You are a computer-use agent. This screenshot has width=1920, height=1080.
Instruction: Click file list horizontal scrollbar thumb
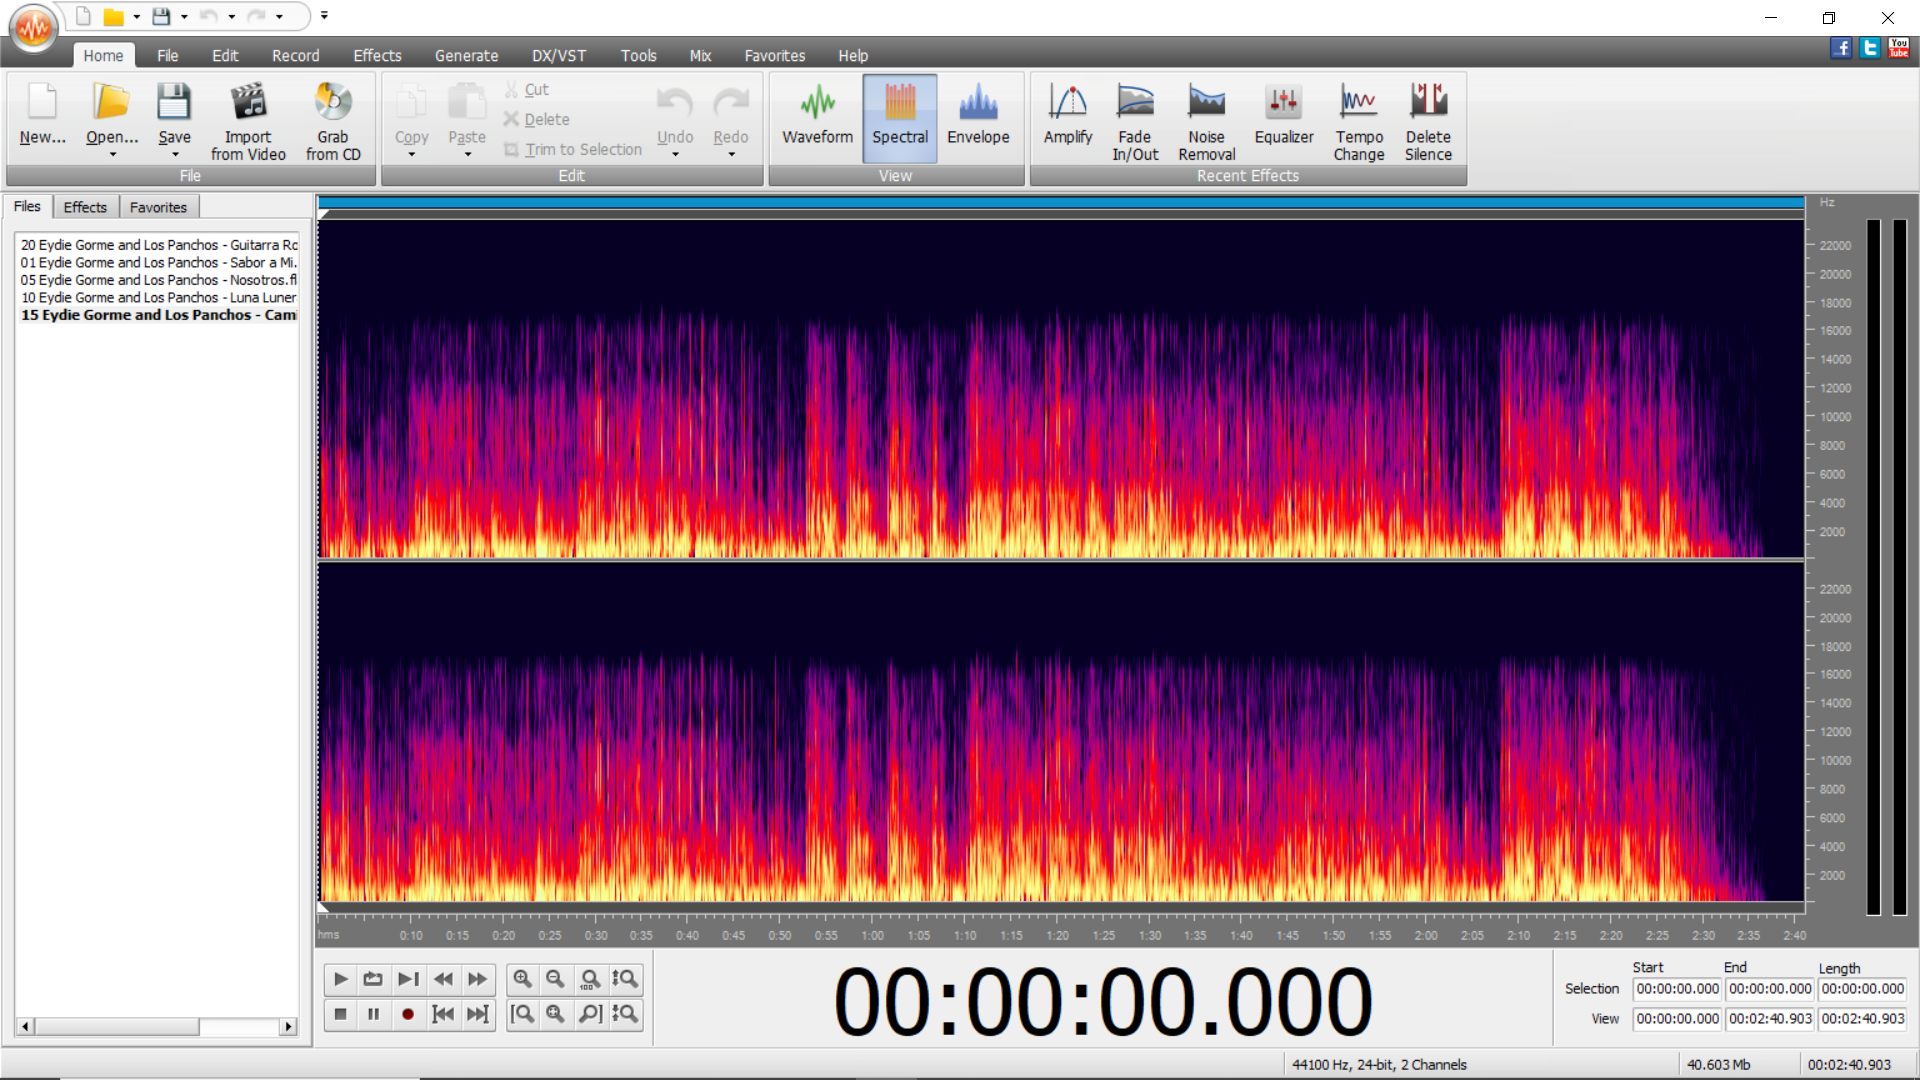(x=117, y=1027)
